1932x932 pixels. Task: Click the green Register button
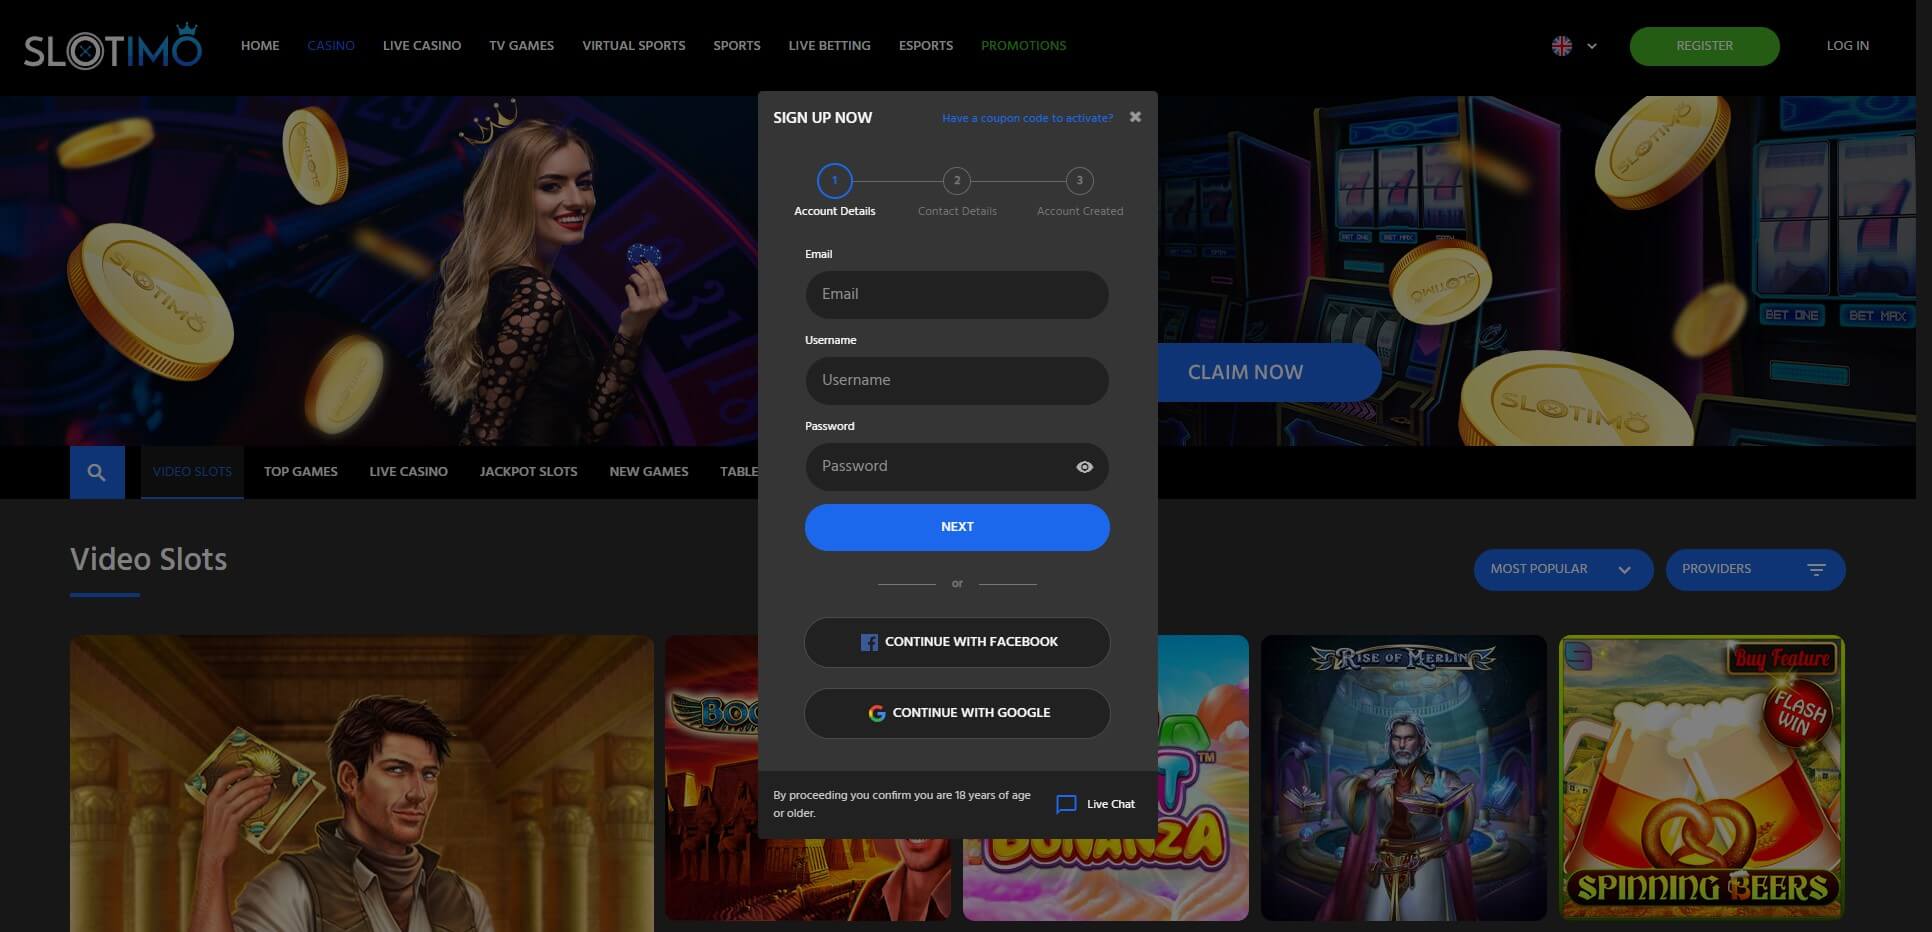[x=1704, y=46]
